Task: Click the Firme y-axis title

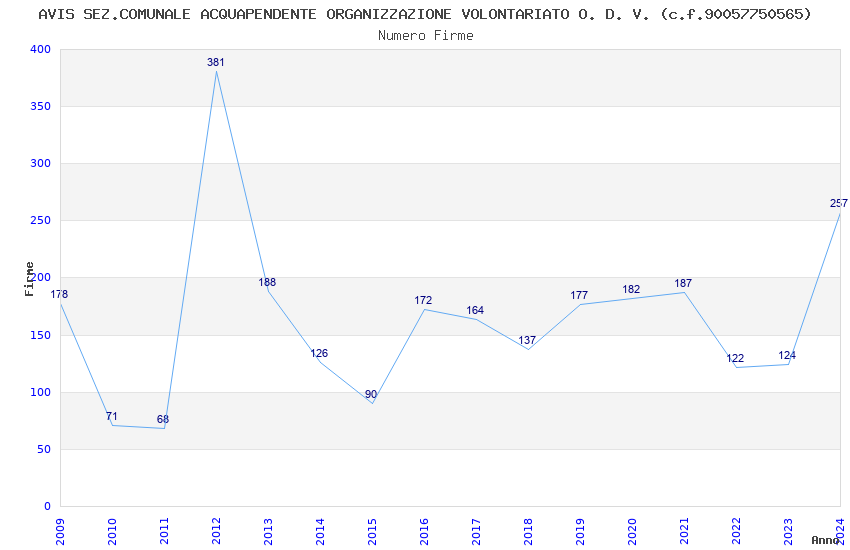Action: pos(29,279)
